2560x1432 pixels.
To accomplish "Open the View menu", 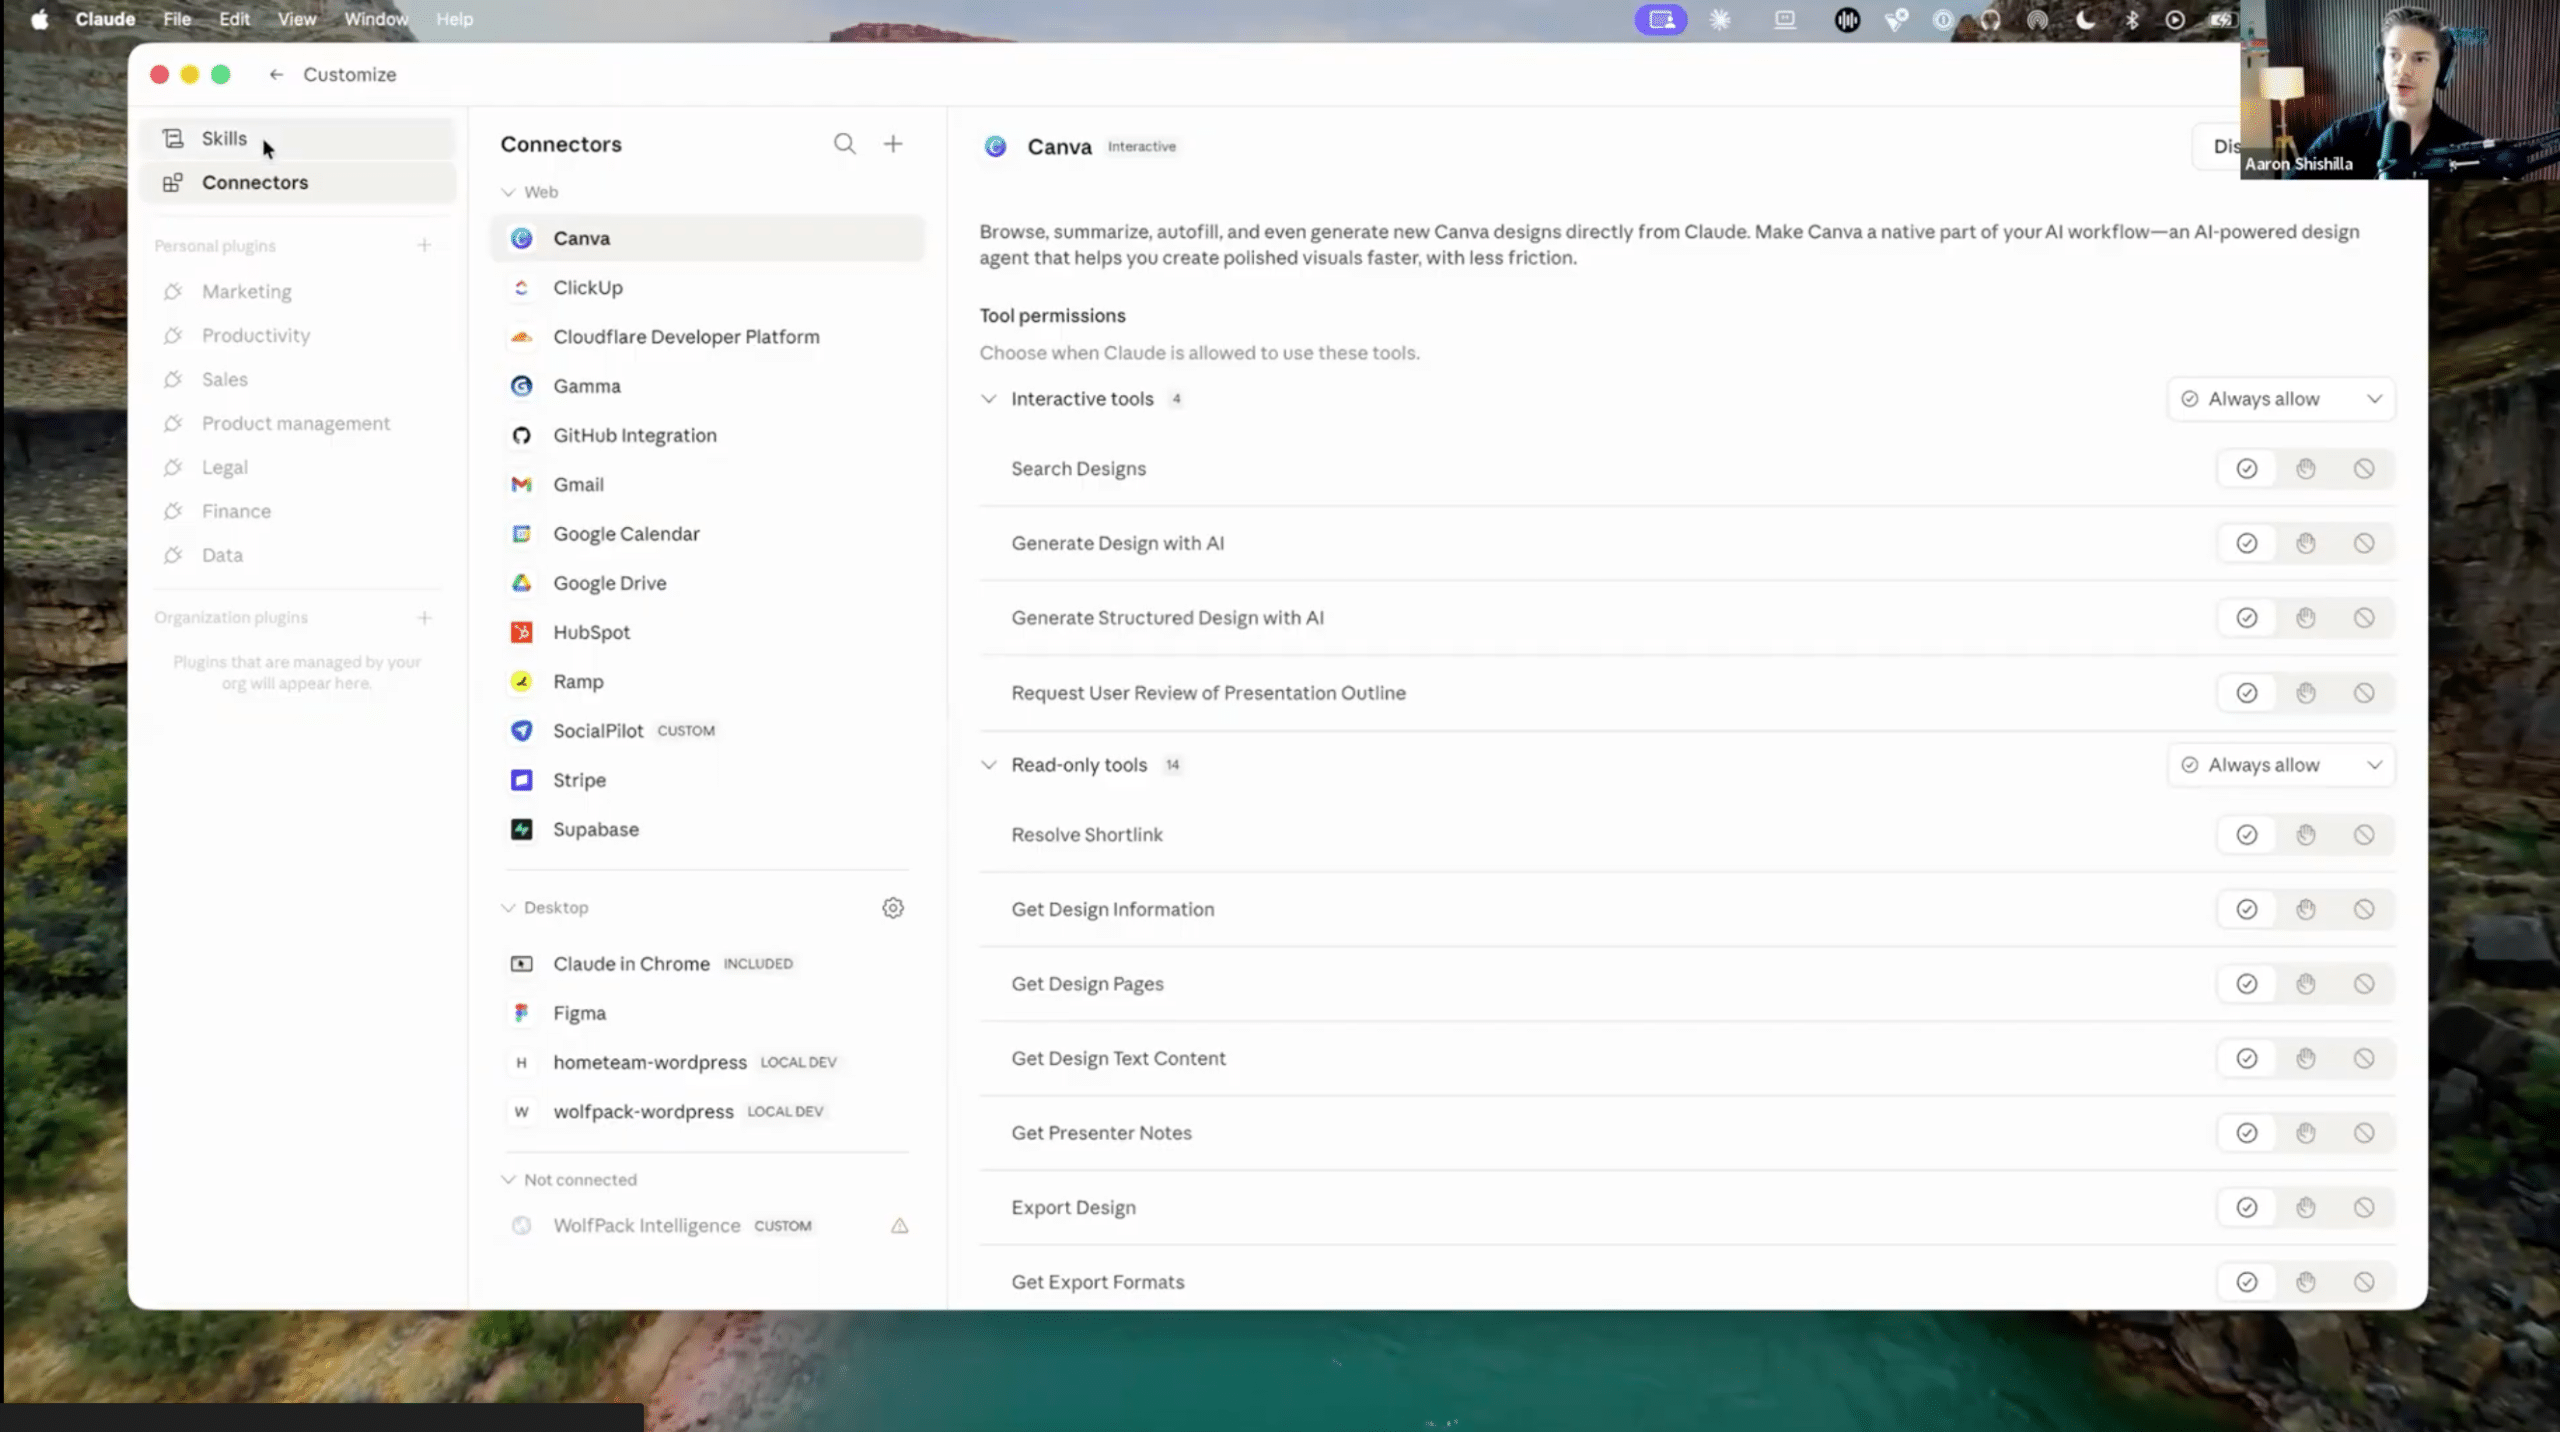I will (x=297, y=19).
